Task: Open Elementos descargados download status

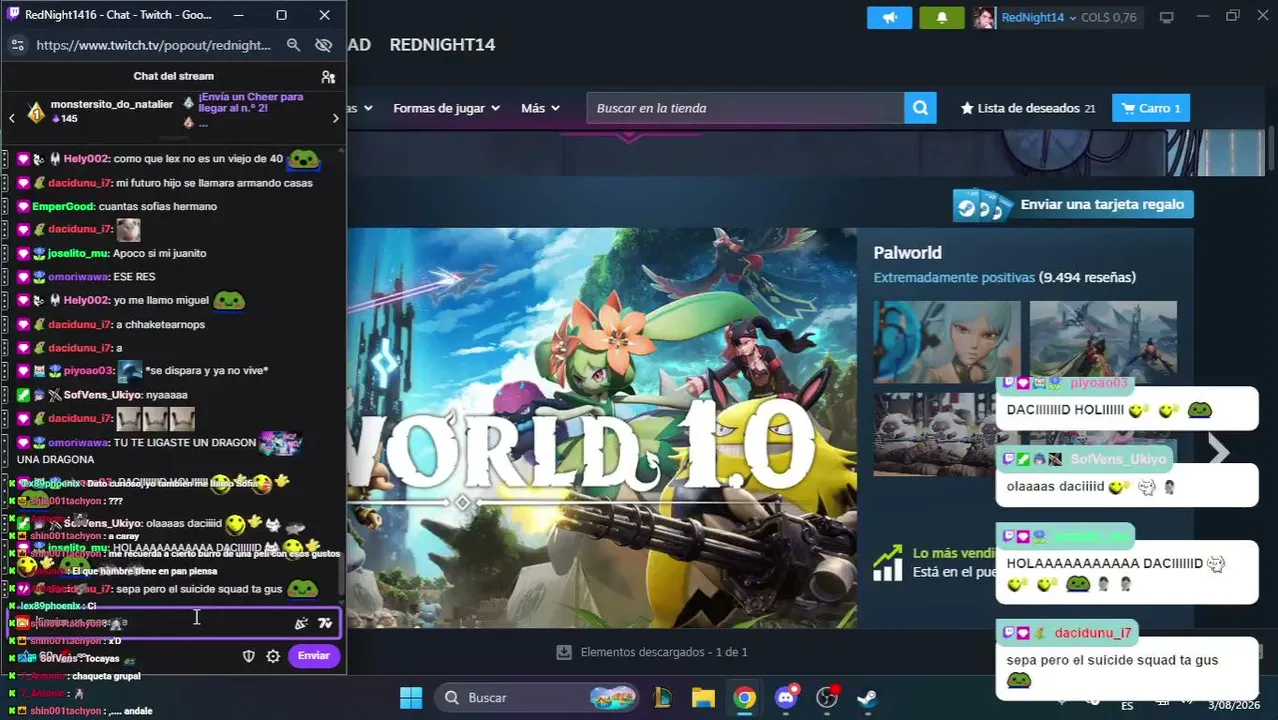Action: point(664,652)
